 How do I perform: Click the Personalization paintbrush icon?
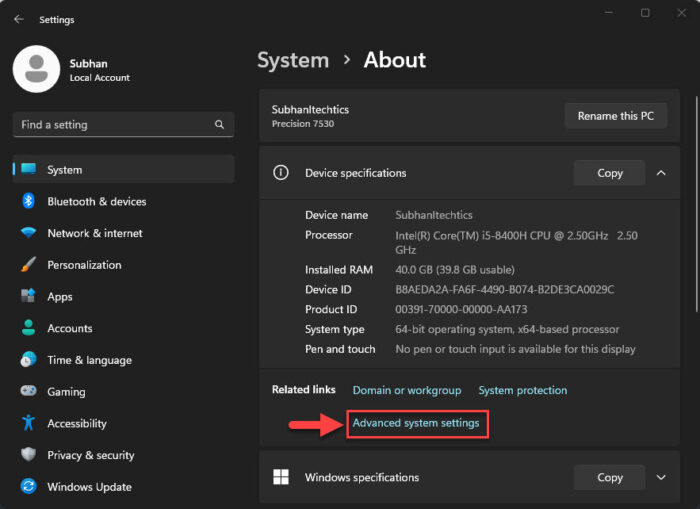pyautogui.click(x=29, y=264)
